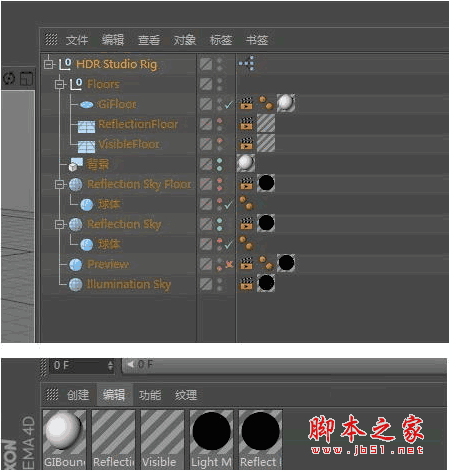The image size is (452, 471).
Task: Click the compositing tag on Reflection Sky
Action: (247, 224)
